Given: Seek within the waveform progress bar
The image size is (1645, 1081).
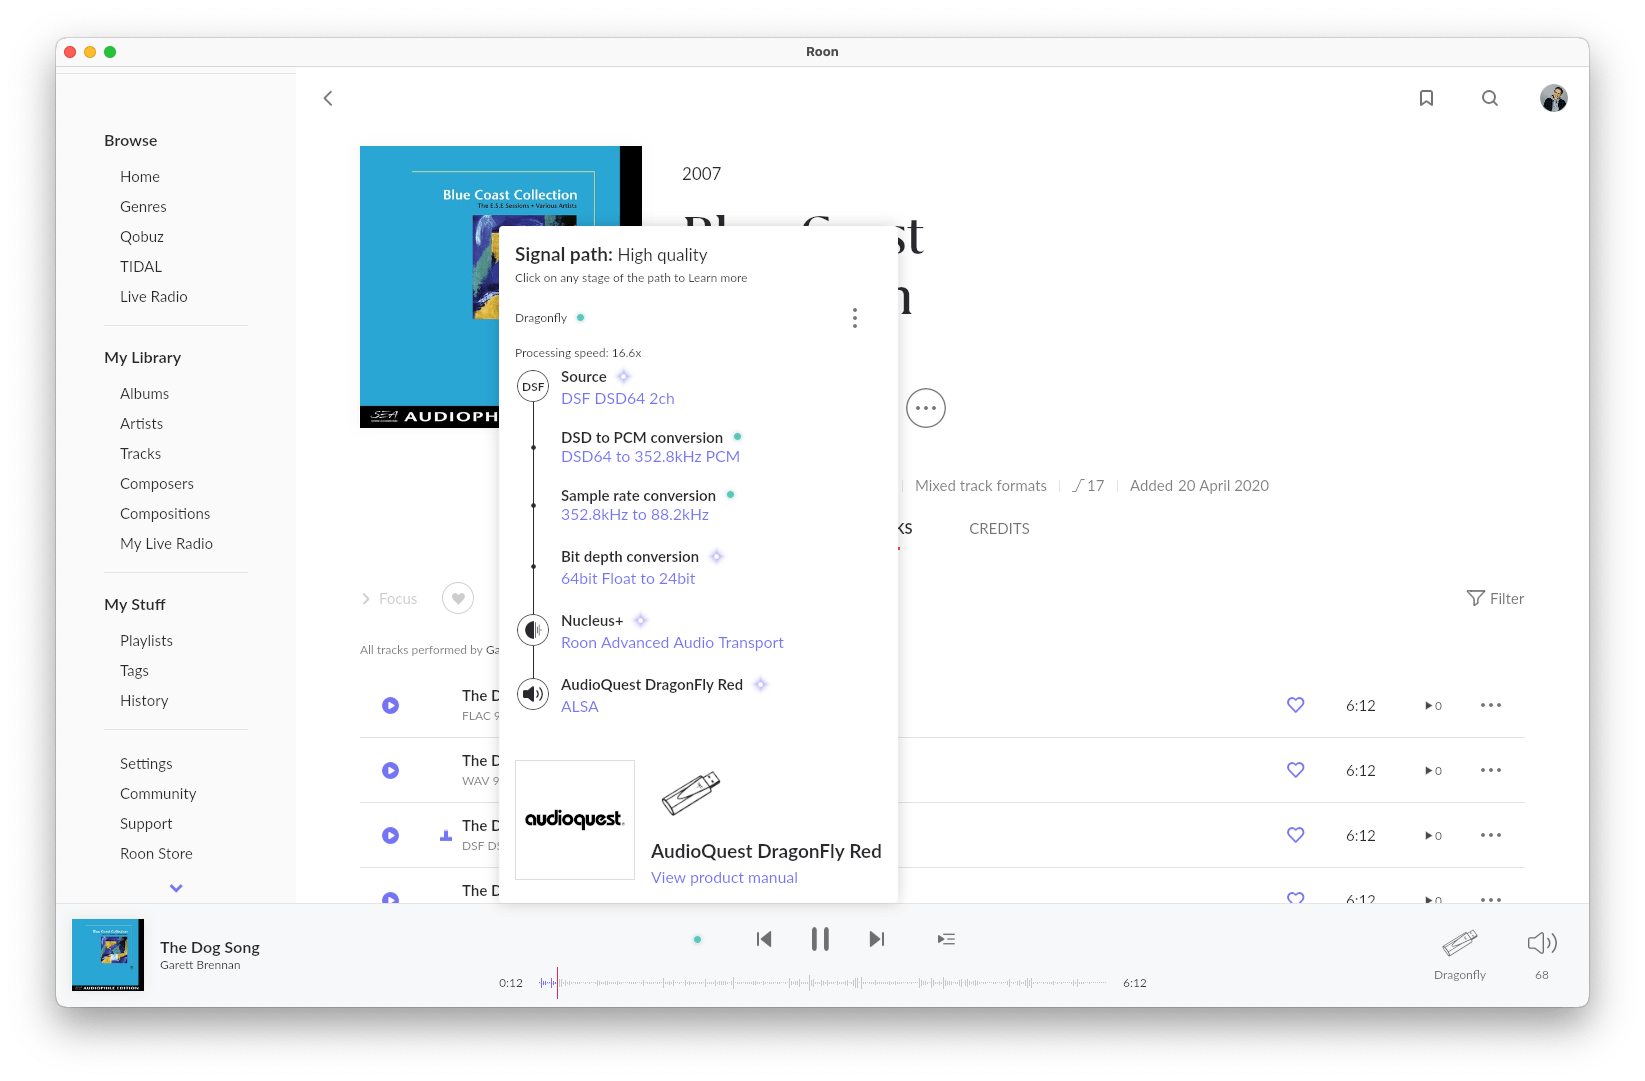Looking at the screenshot, I should tap(823, 983).
